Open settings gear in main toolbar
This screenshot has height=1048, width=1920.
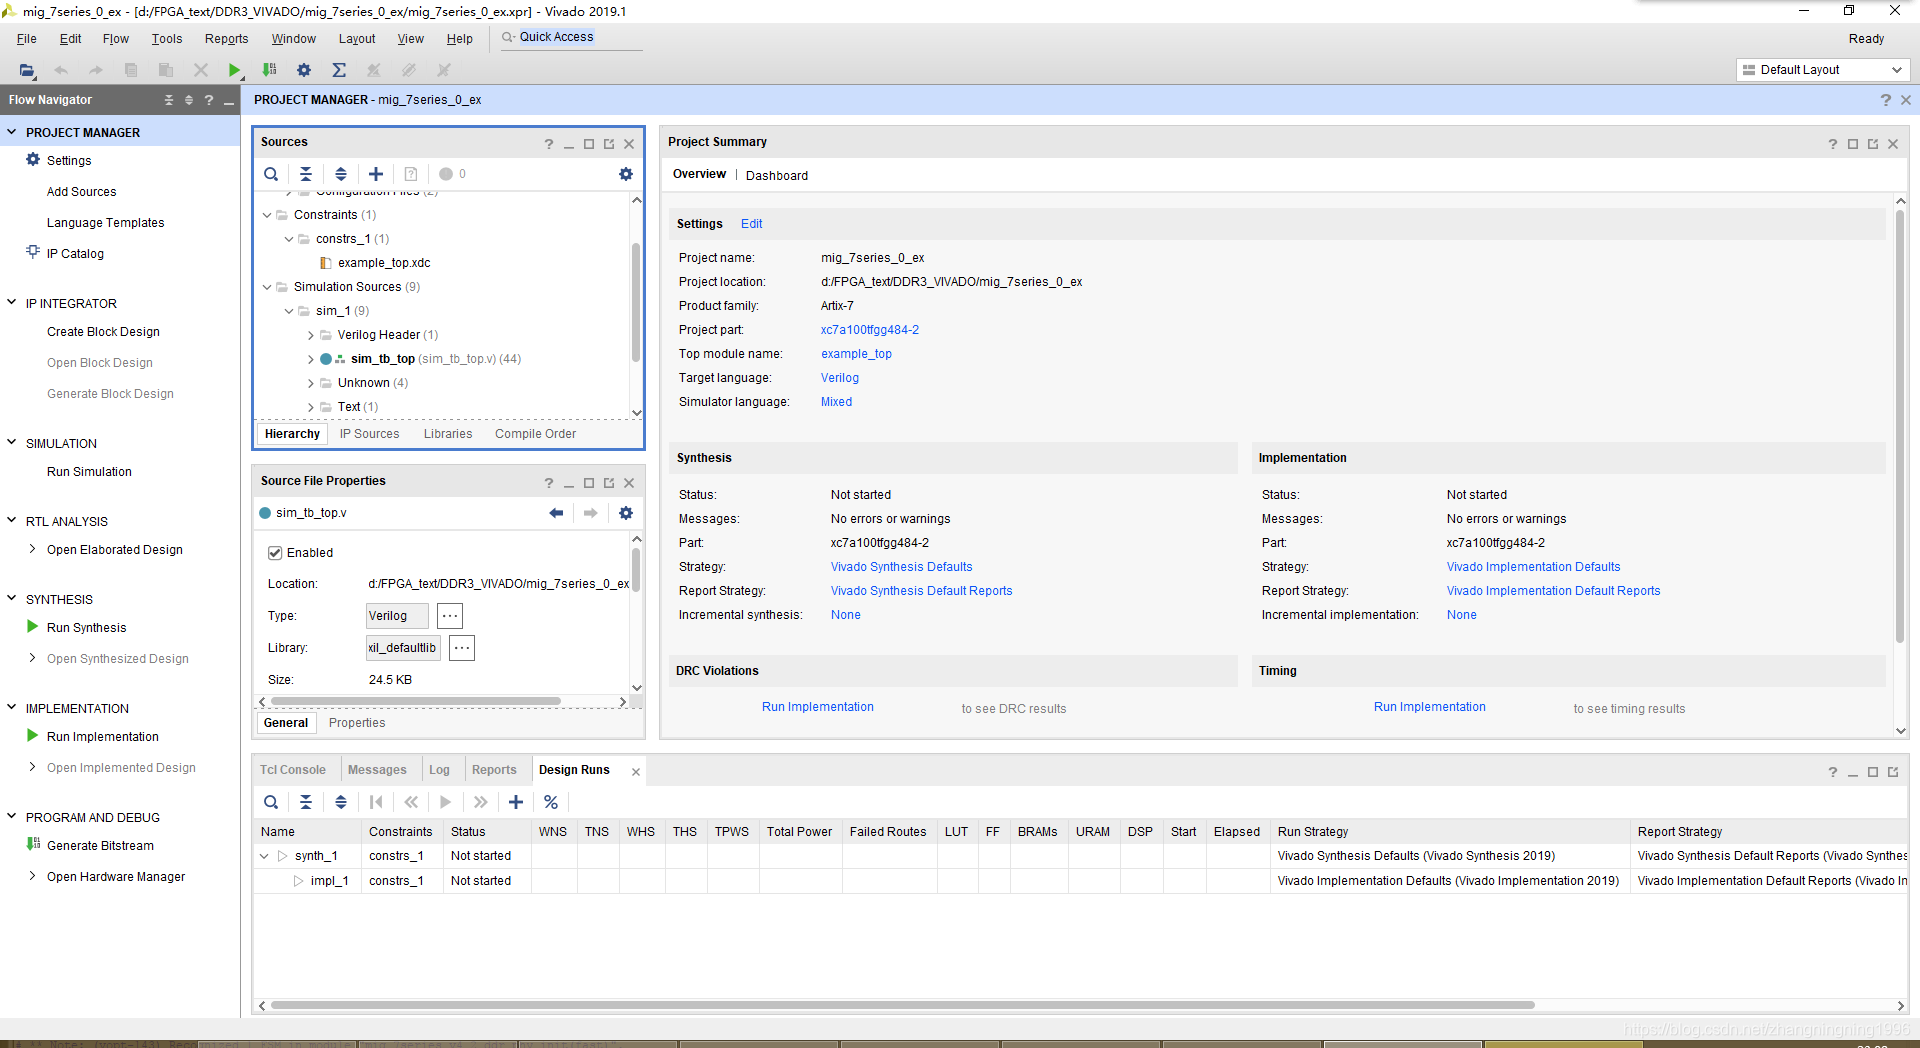[304, 70]
